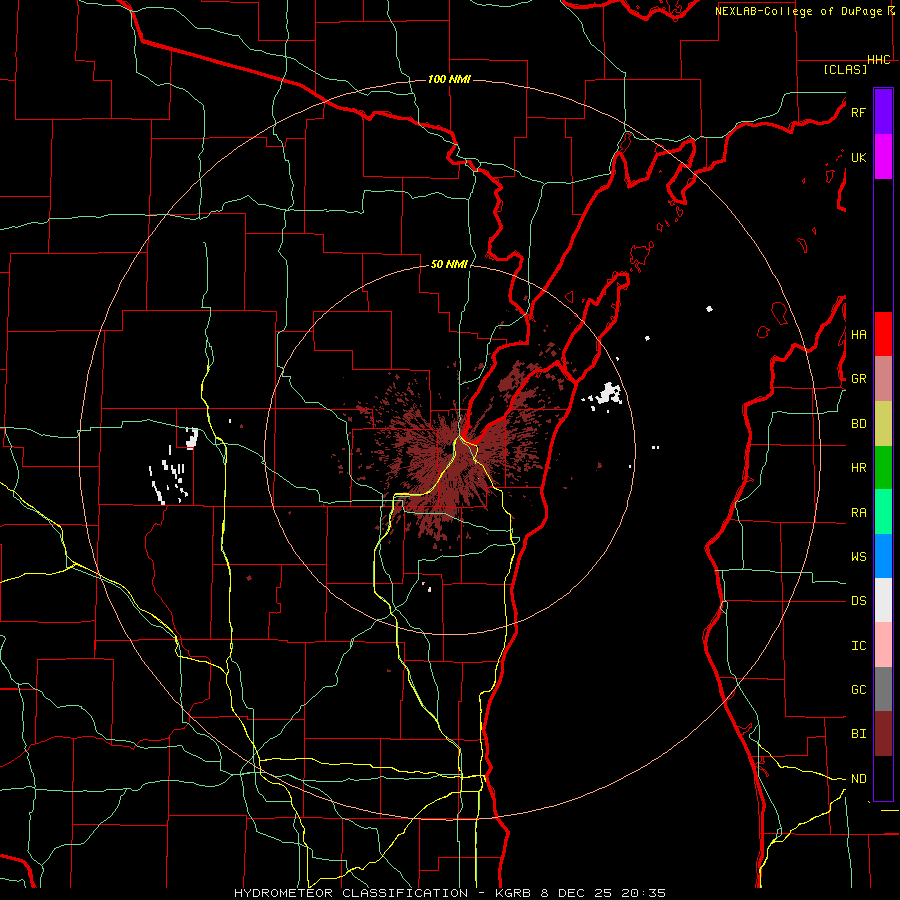This screenshot has width=900, height=900.
Task: Click the DS white legend swatch
Action: (x=883, y=600)
